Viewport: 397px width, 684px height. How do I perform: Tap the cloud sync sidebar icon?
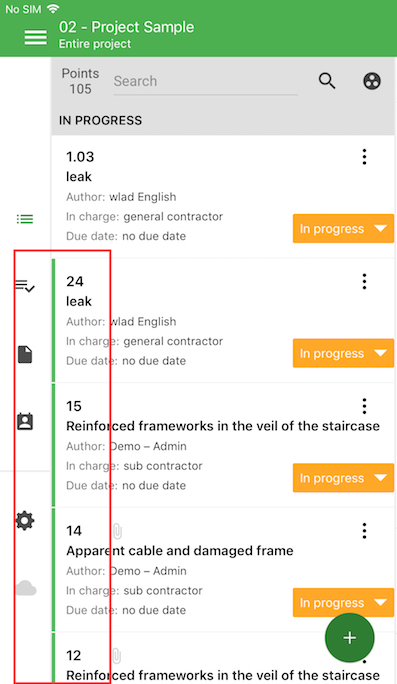click(26, 588)
